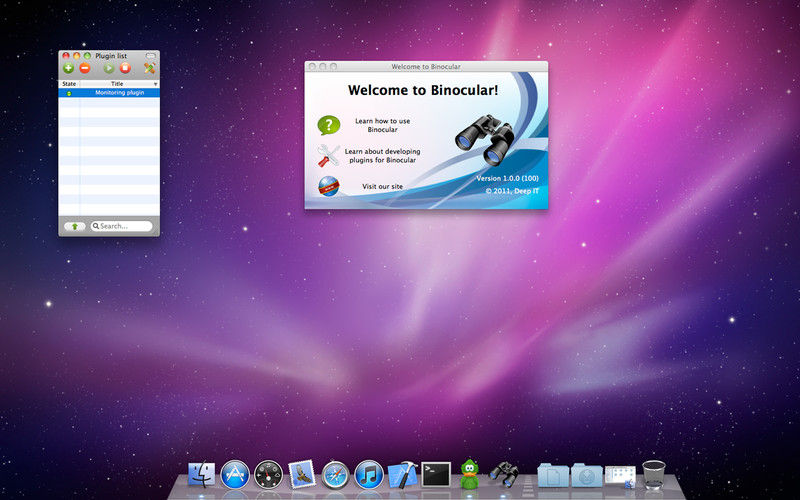This screenshot has height=500, width=800.
Task: Click the wrench and screwdriver tools icon
Action: pos(329,156)
